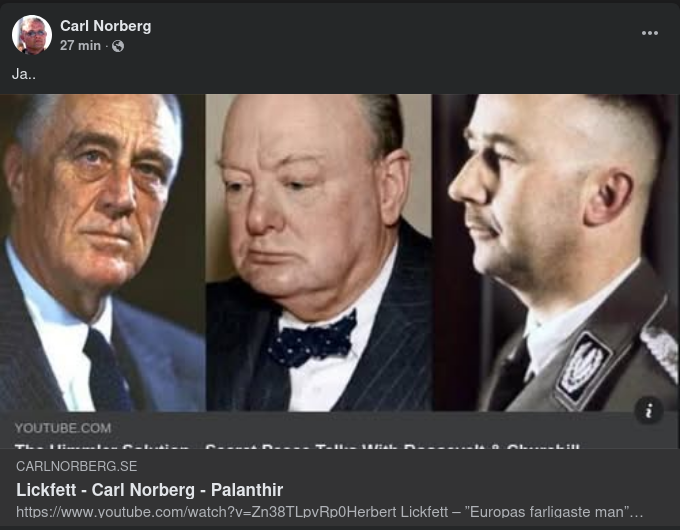Open Carl Norberg's round profile picture
The image size is (680, 530).
pos(32,34)
